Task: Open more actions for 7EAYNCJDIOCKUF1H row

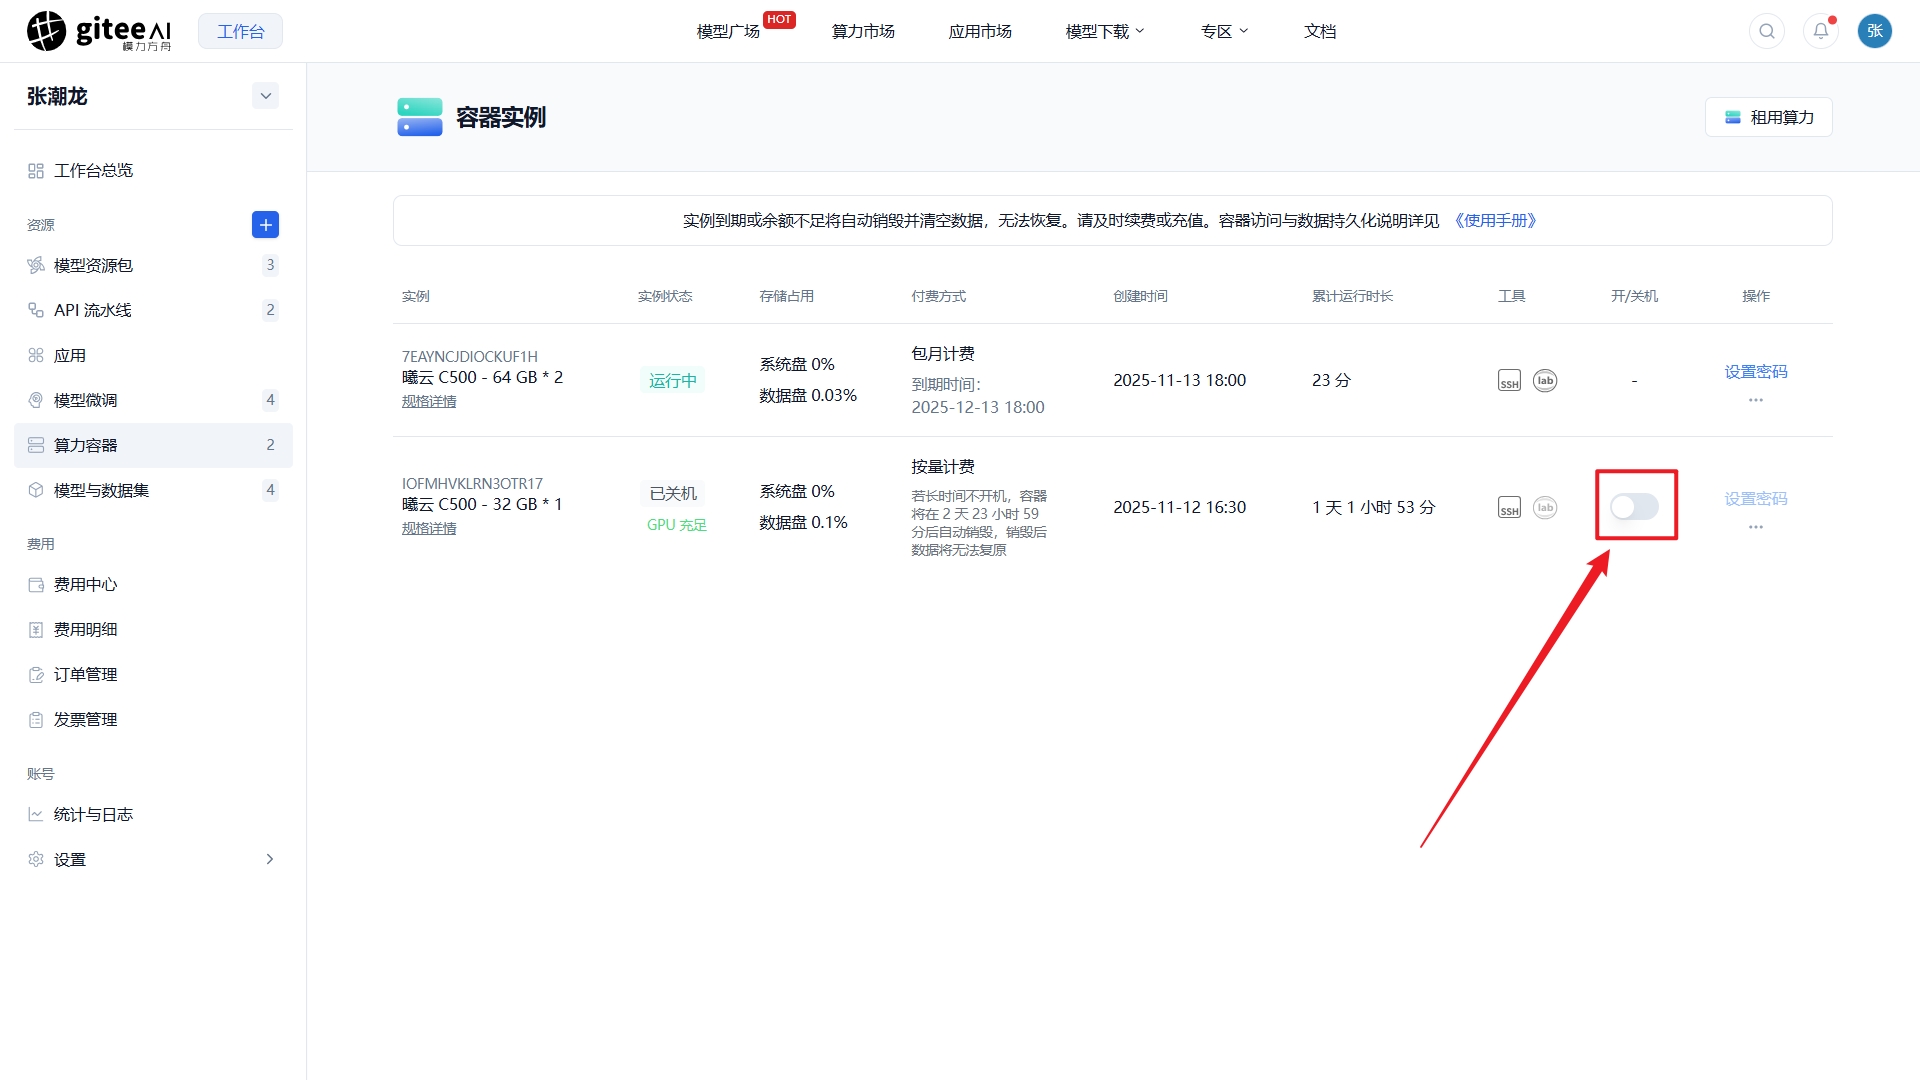Action: tap(1756, 400)
